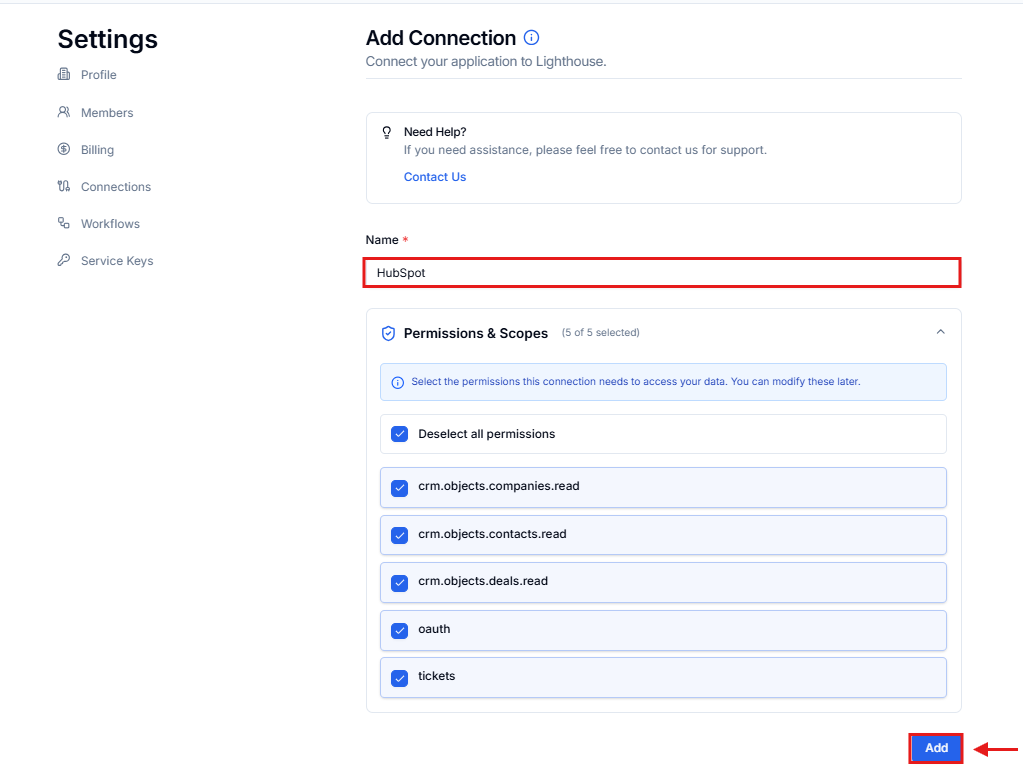Uncheck the tickets permission checkbox
The height and width of the screenshot is (775, 1023).
click(399, 678)
